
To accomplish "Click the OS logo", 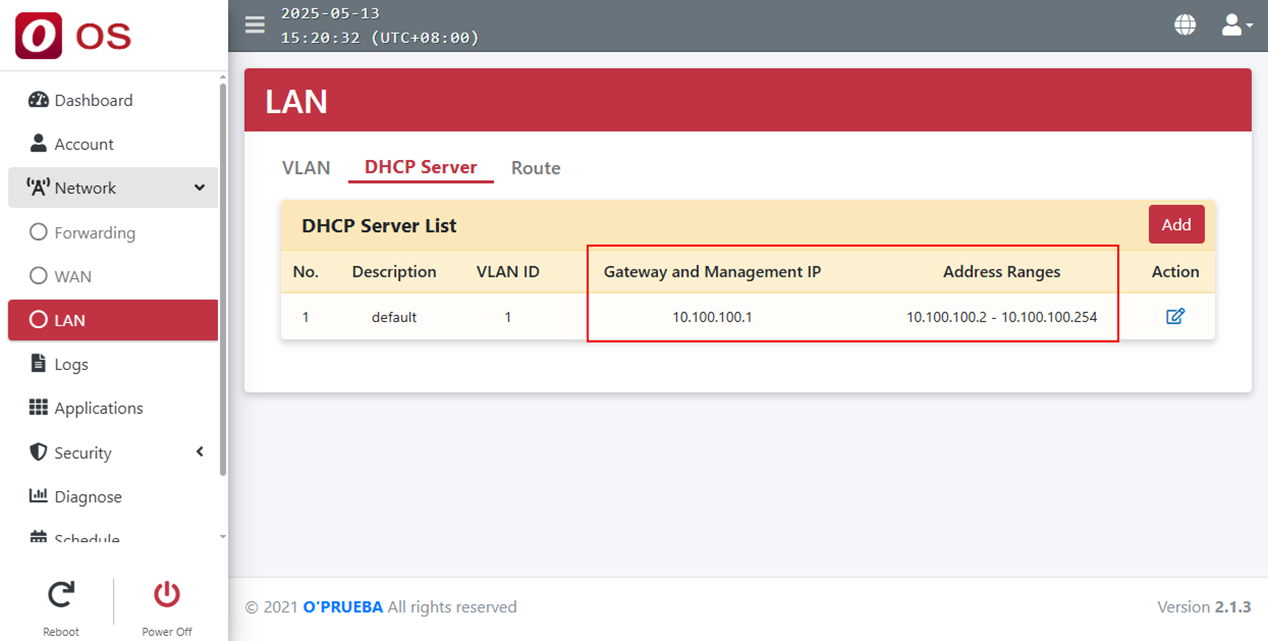I will pyautogui.click(x=73, y=36).
